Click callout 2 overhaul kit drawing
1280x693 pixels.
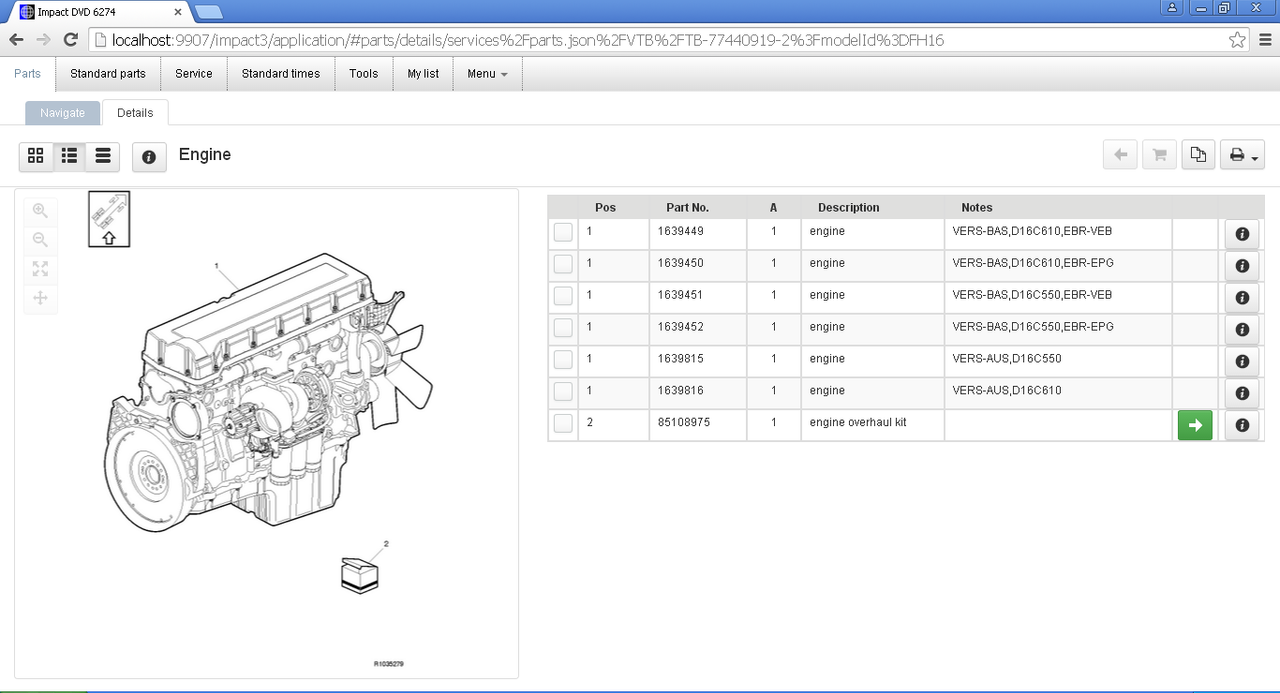coord(386,544)
